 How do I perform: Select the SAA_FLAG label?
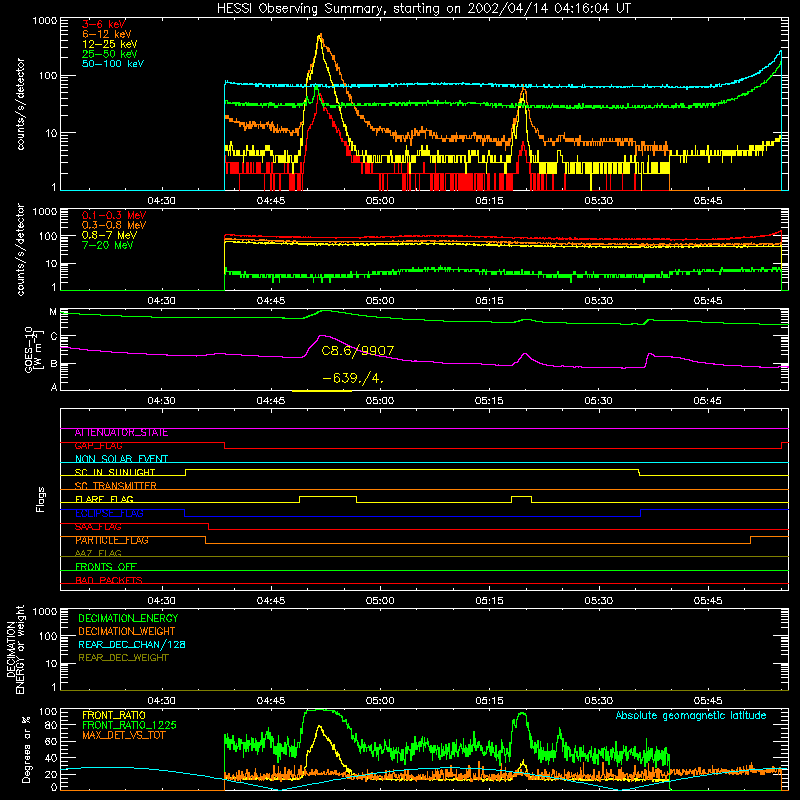(98, 527)
